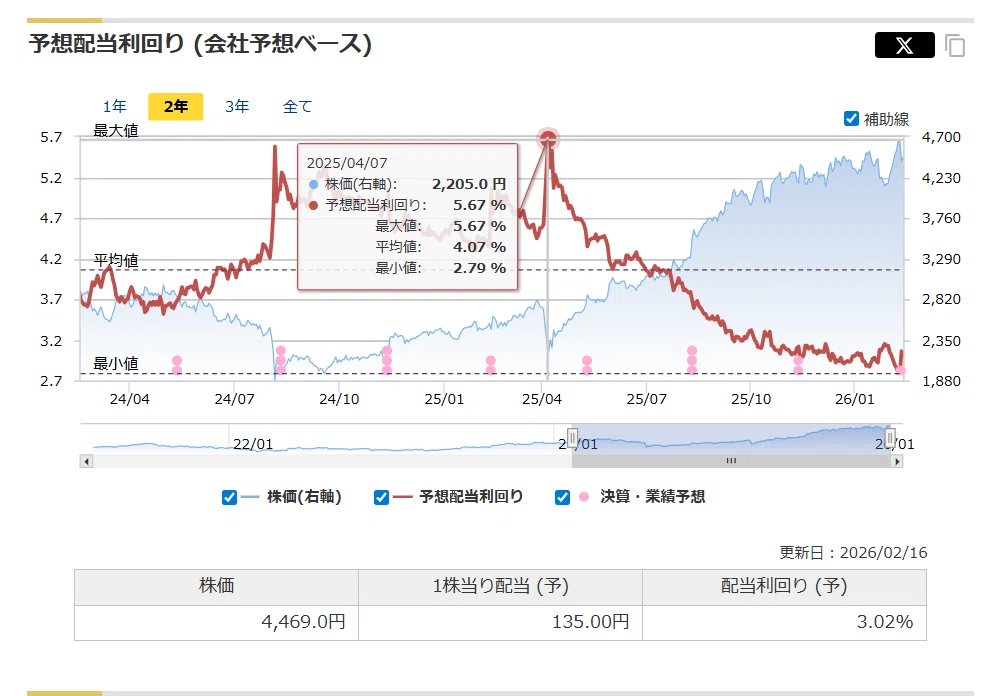The image size is (988, 696).
Task: Click the 最大値 guideline label
Action: [116, 130]
